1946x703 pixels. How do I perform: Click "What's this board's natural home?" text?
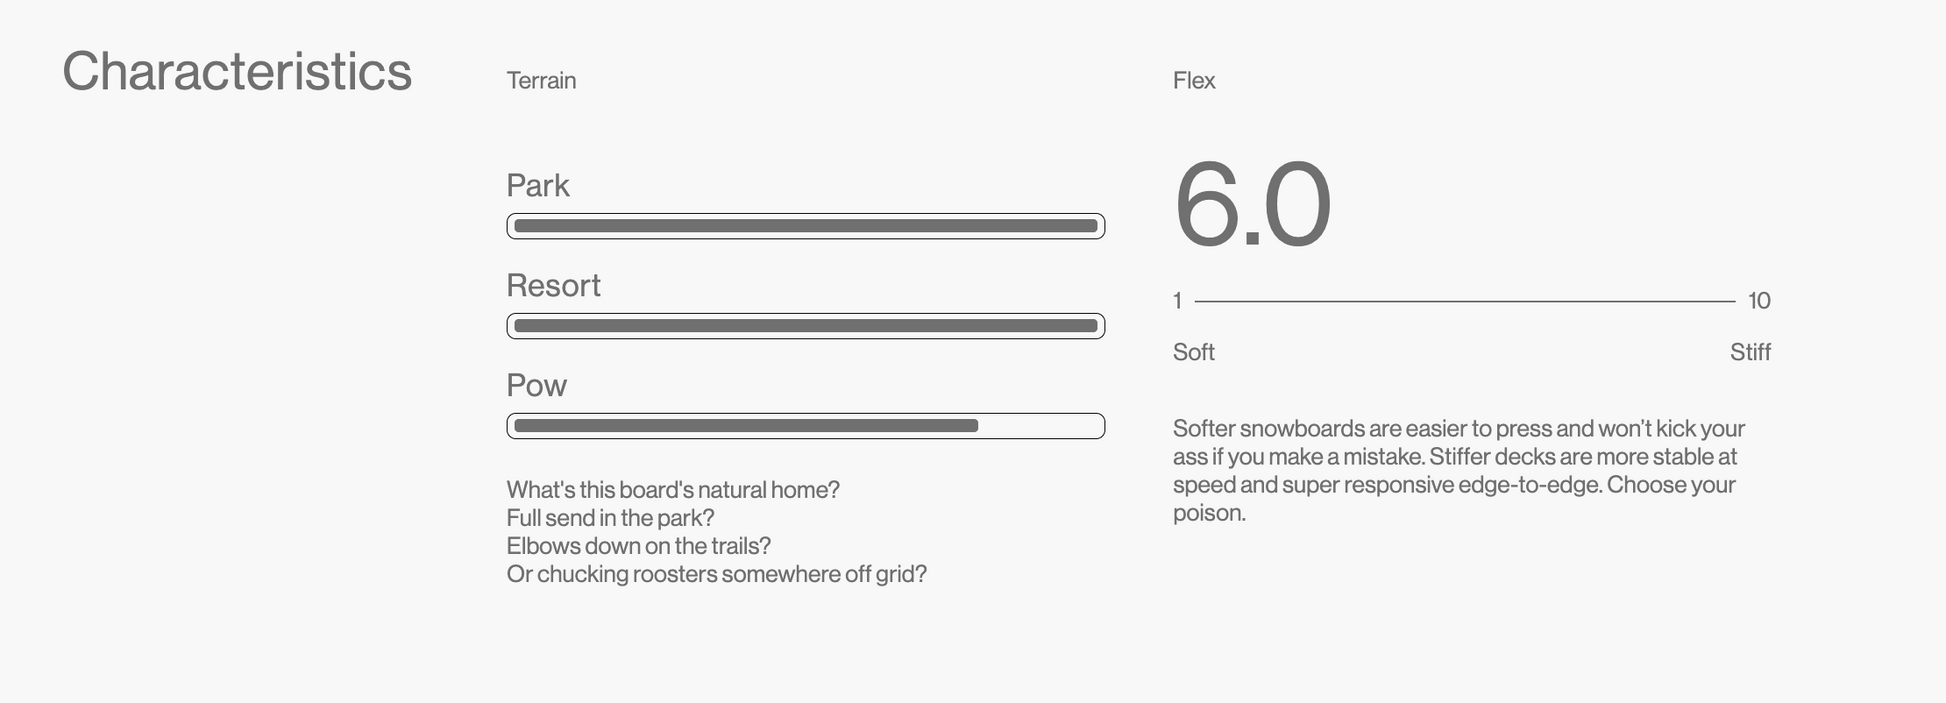pyautogui.click(x=673, y=490)
